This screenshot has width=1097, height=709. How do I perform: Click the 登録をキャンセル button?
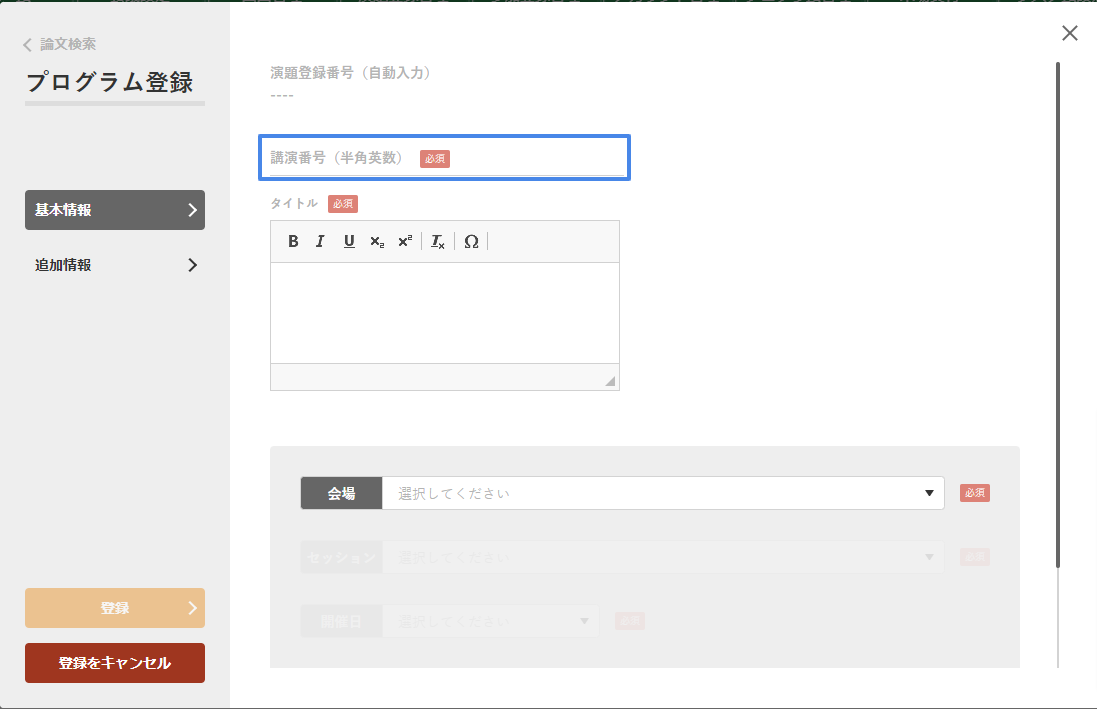click(115, 663)
